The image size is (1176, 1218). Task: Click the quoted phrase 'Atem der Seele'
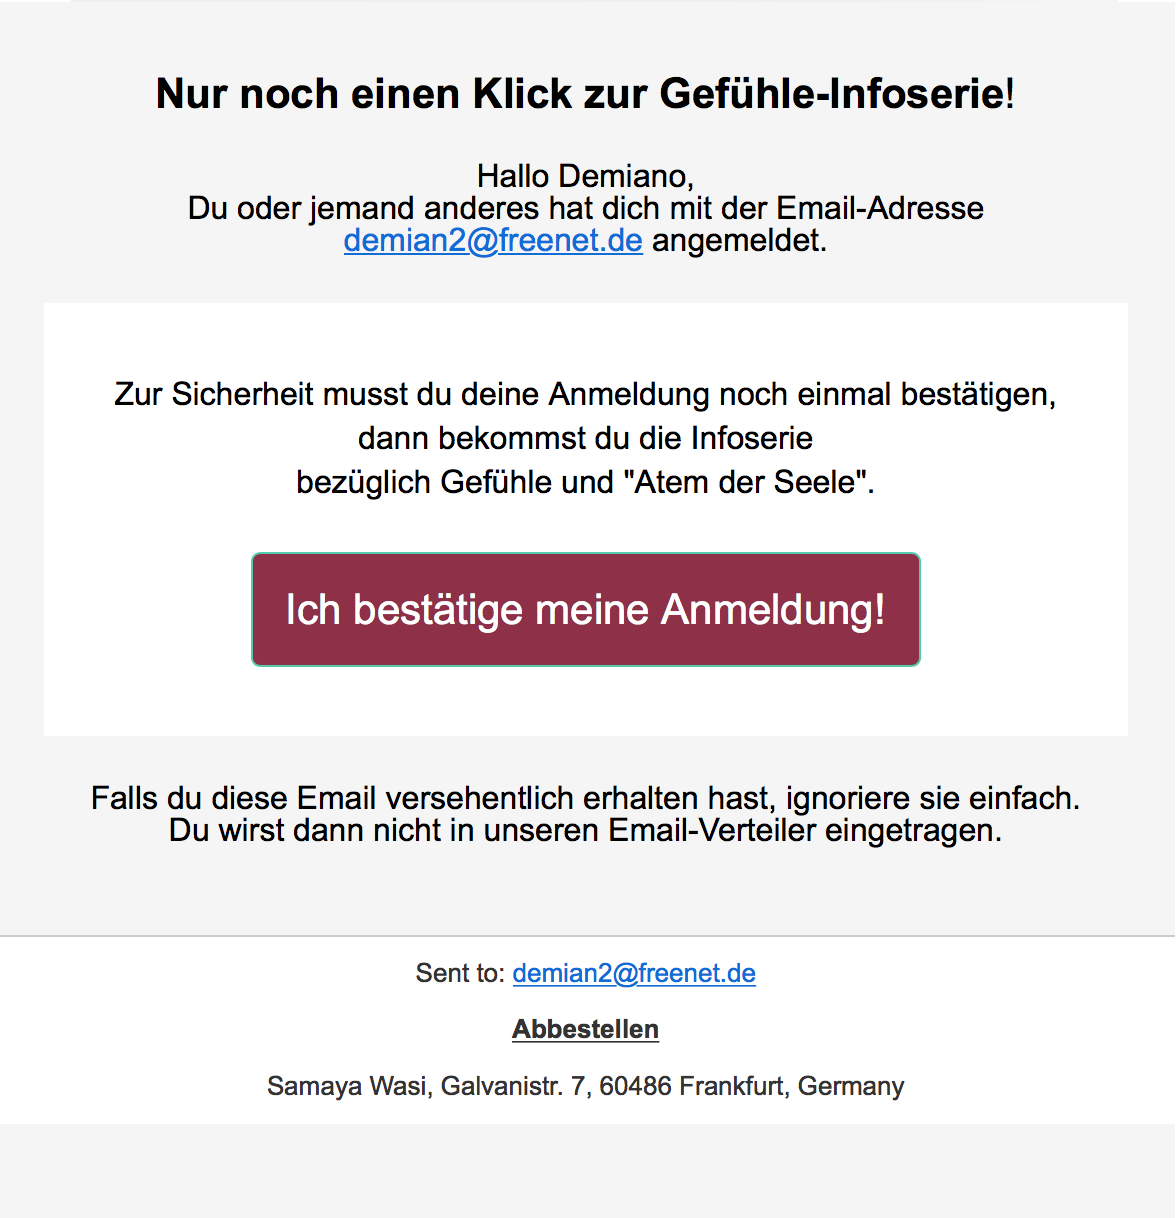746,482
